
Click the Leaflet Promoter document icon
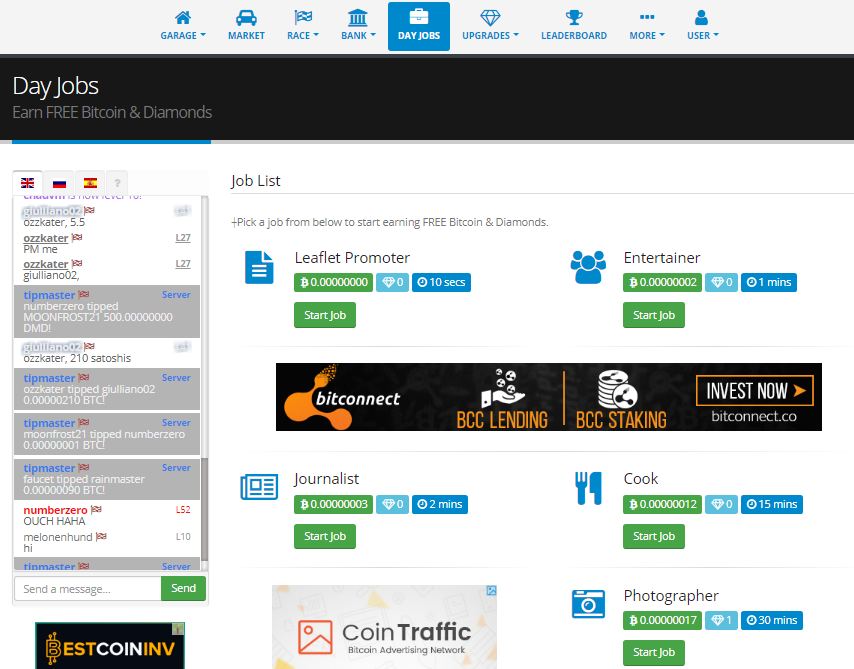(259, 267)
